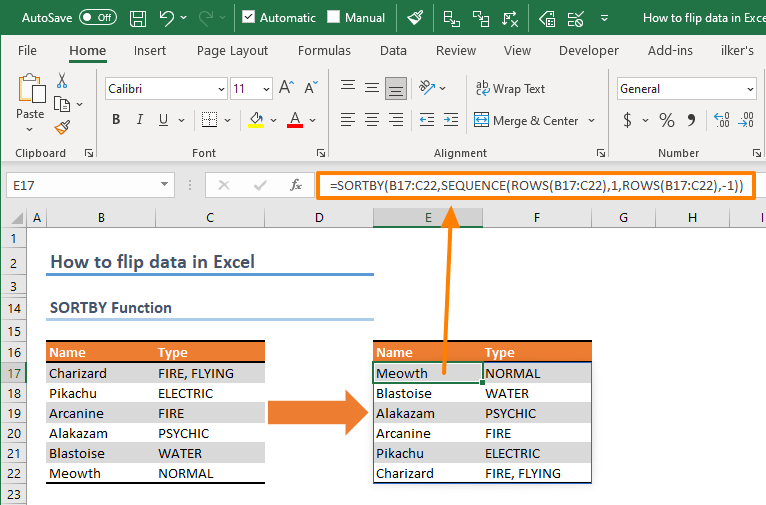Switch to the Formulas tab
This screenshot has width=766, height=505.
pyautogui.click(x=324, y=51)
